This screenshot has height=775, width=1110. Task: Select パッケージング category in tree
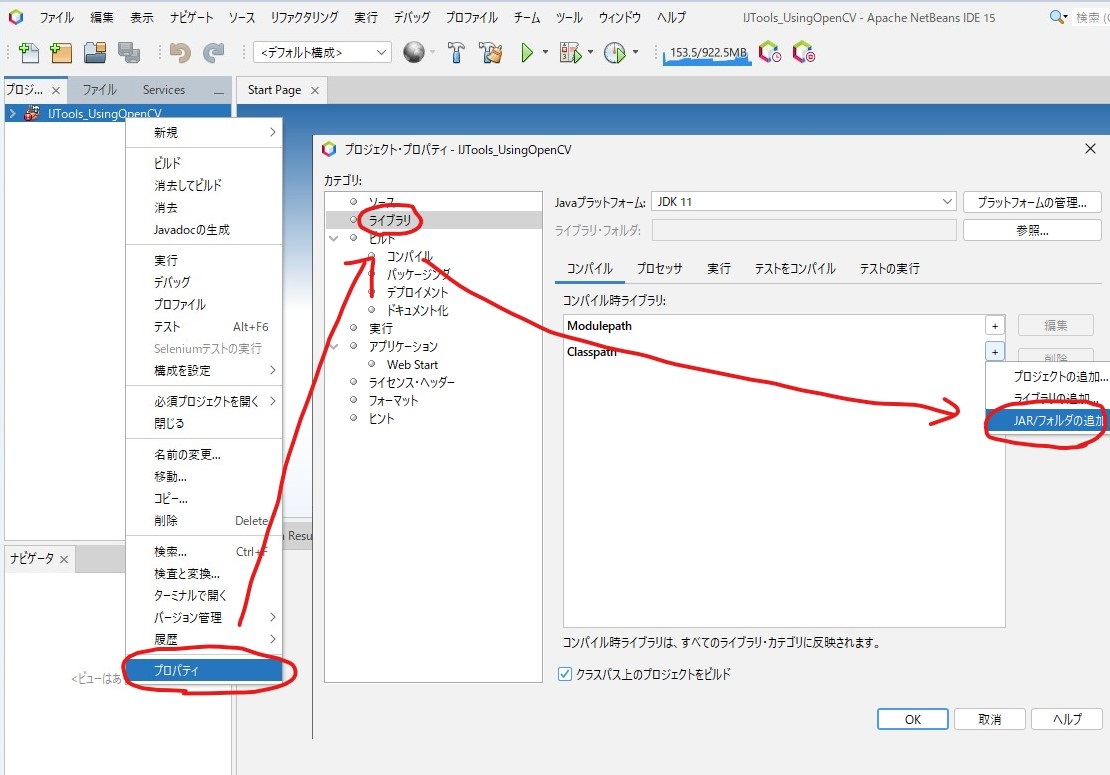[418, 274]
